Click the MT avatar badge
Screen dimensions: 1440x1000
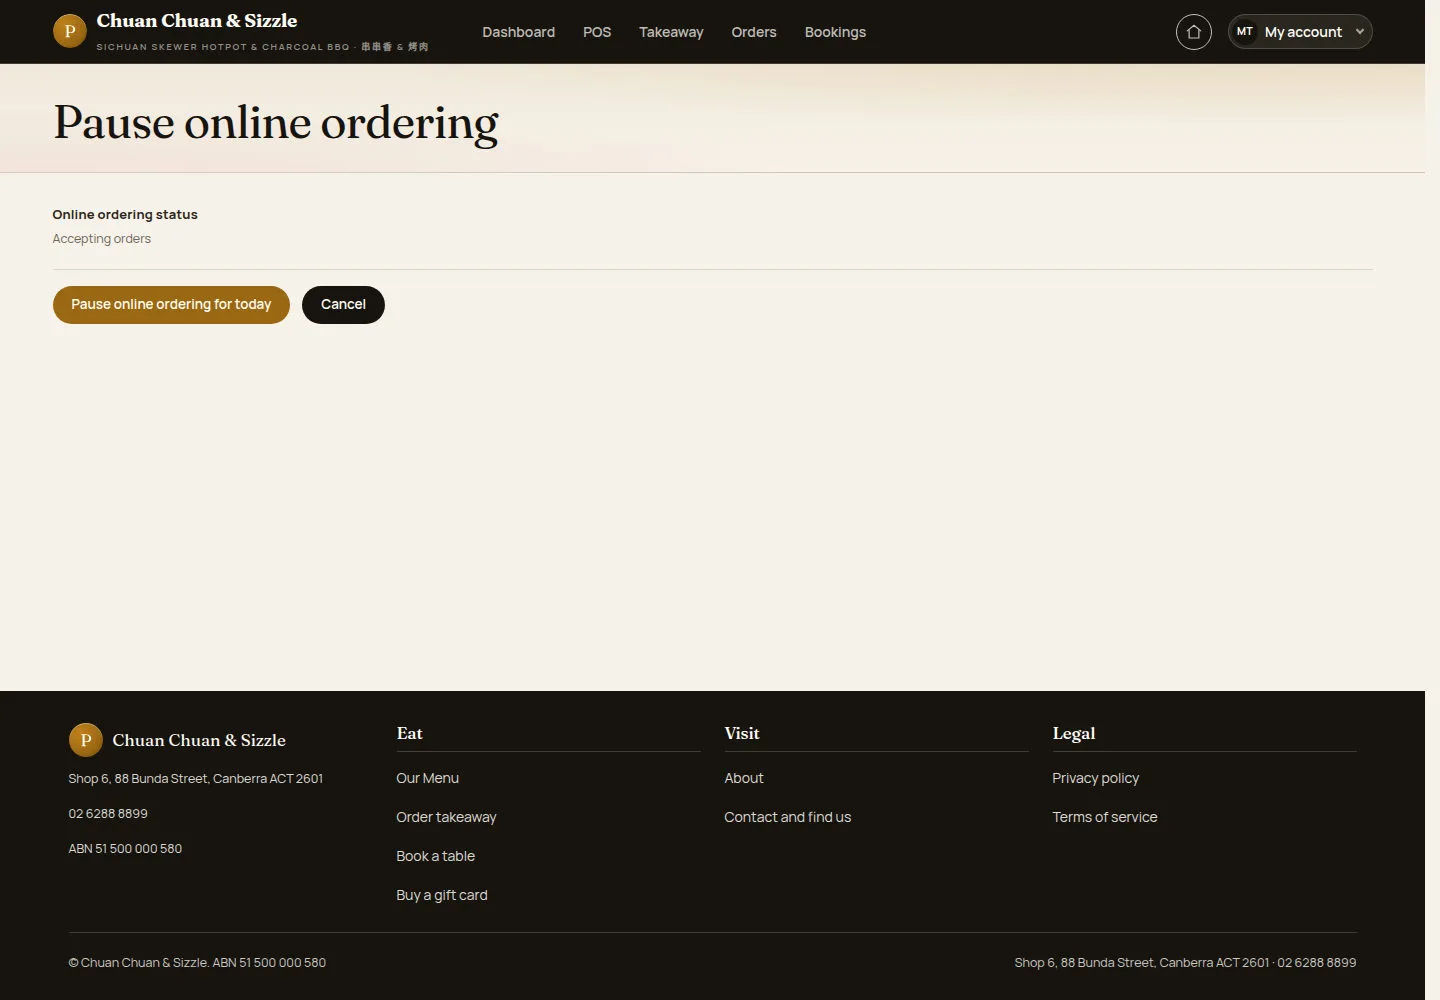pos(1245,32)
